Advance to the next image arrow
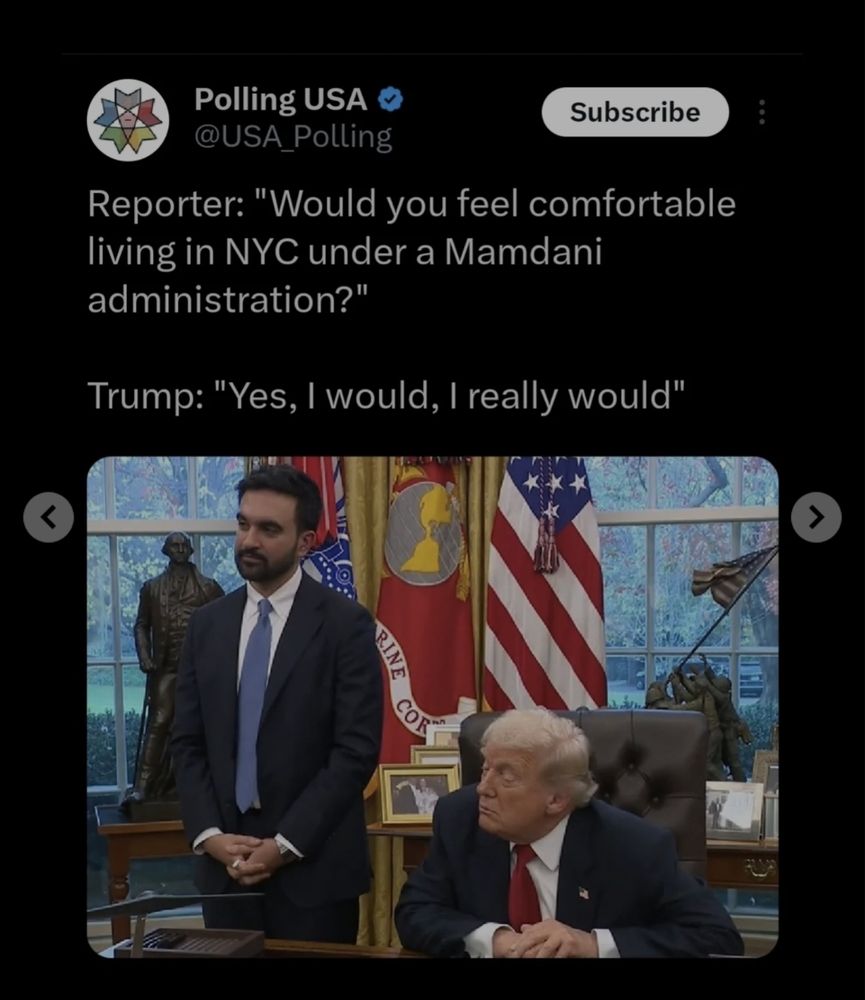 [816, 517]
